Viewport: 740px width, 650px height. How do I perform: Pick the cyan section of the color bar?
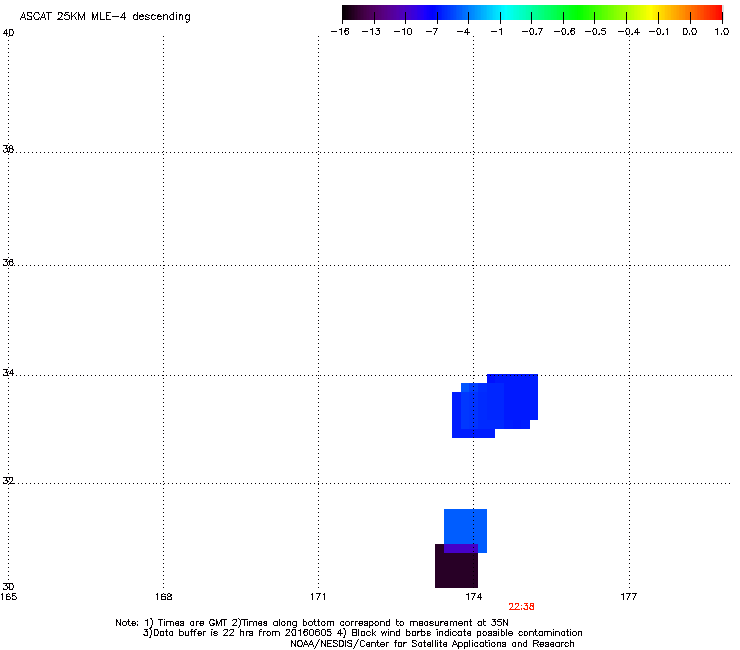(x=507, y=13)
